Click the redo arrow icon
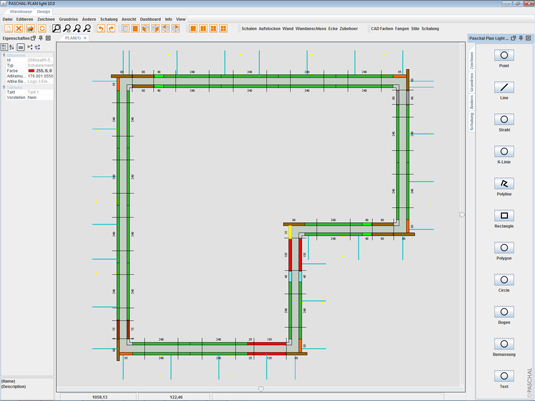 [111, 29]
